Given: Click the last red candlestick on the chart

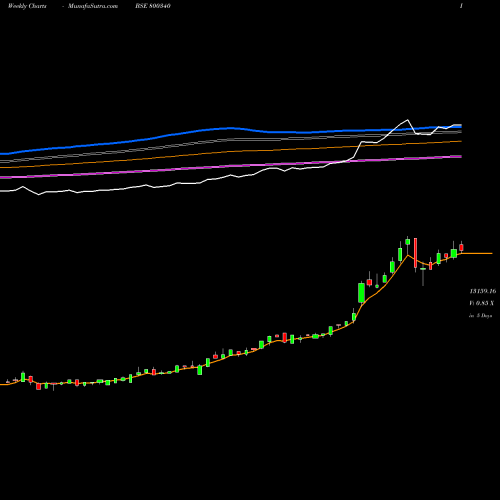Looking at the screenshot, I should (x=461, y=247).
